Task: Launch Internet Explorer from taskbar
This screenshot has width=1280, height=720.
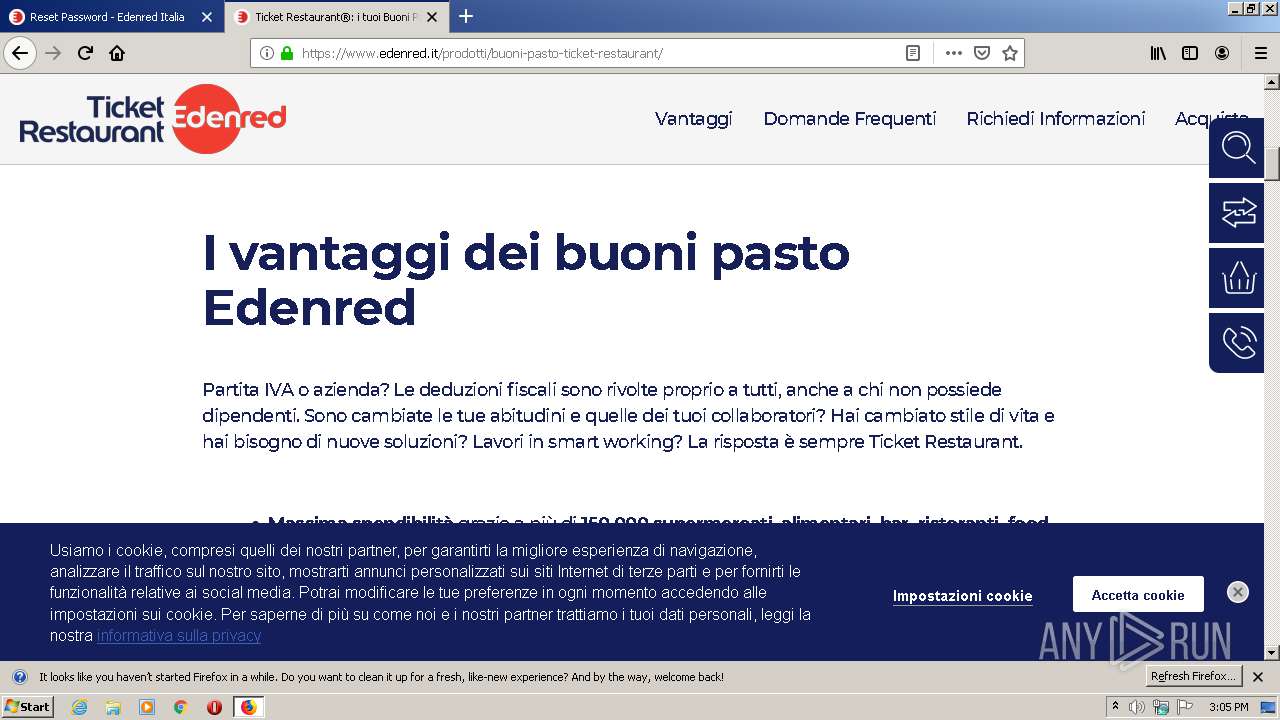Action: 80,707
